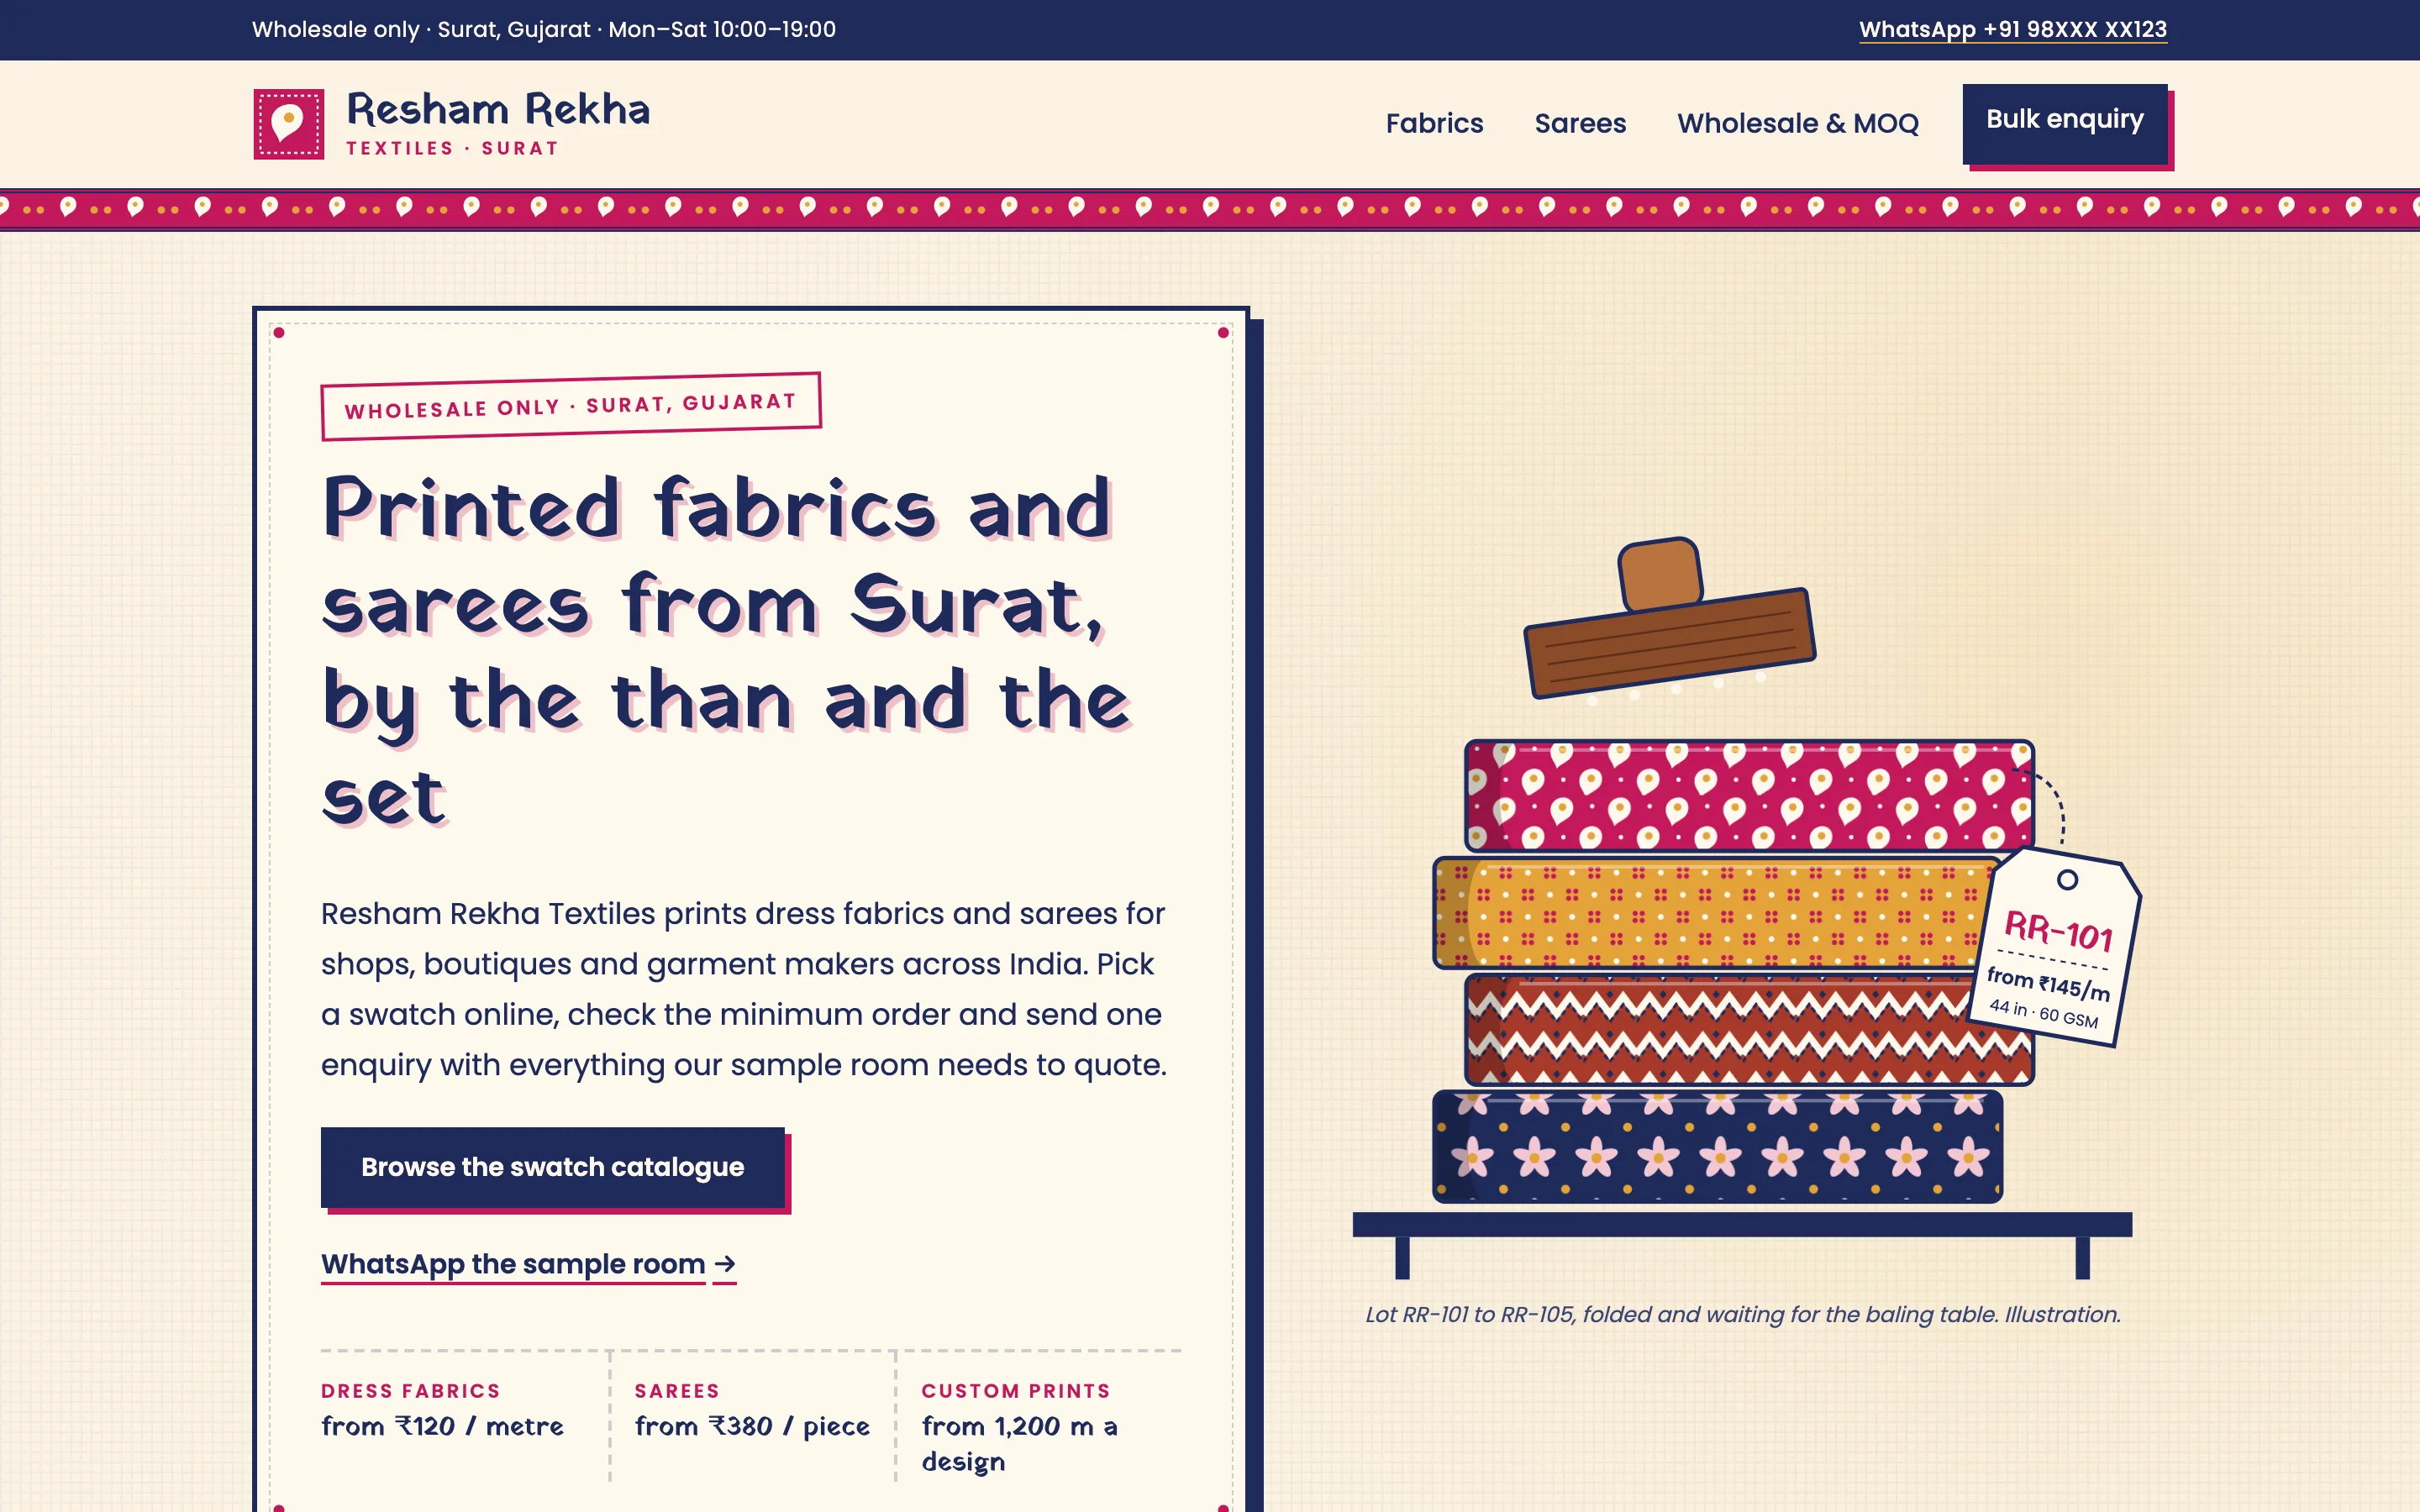Image resolution: width=2420 pixels, height=1512 pixels.
Task: Click the illustration caption 'Lot RR-101 to RR-105'
Action: (1742, 1314)
